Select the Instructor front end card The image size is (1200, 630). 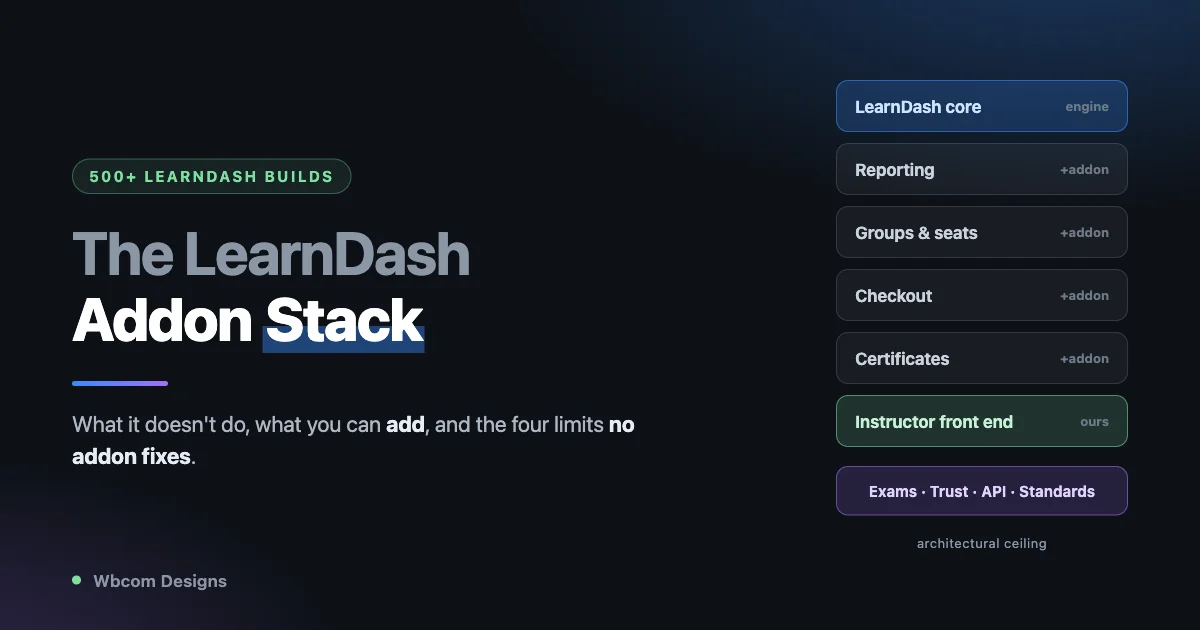(981, 421)
